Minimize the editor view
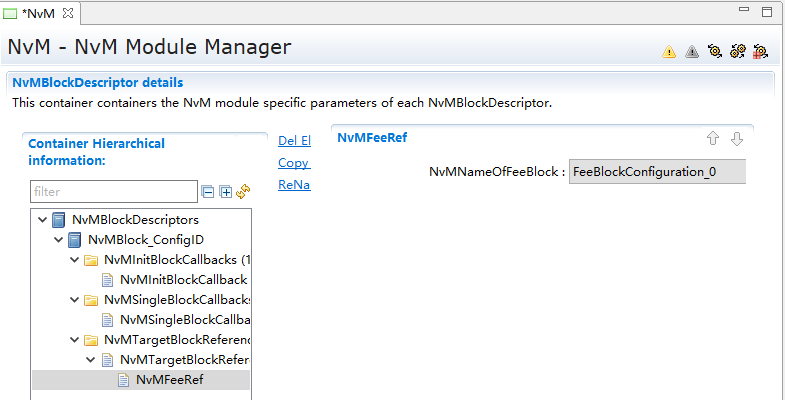 tap(744, 10)
